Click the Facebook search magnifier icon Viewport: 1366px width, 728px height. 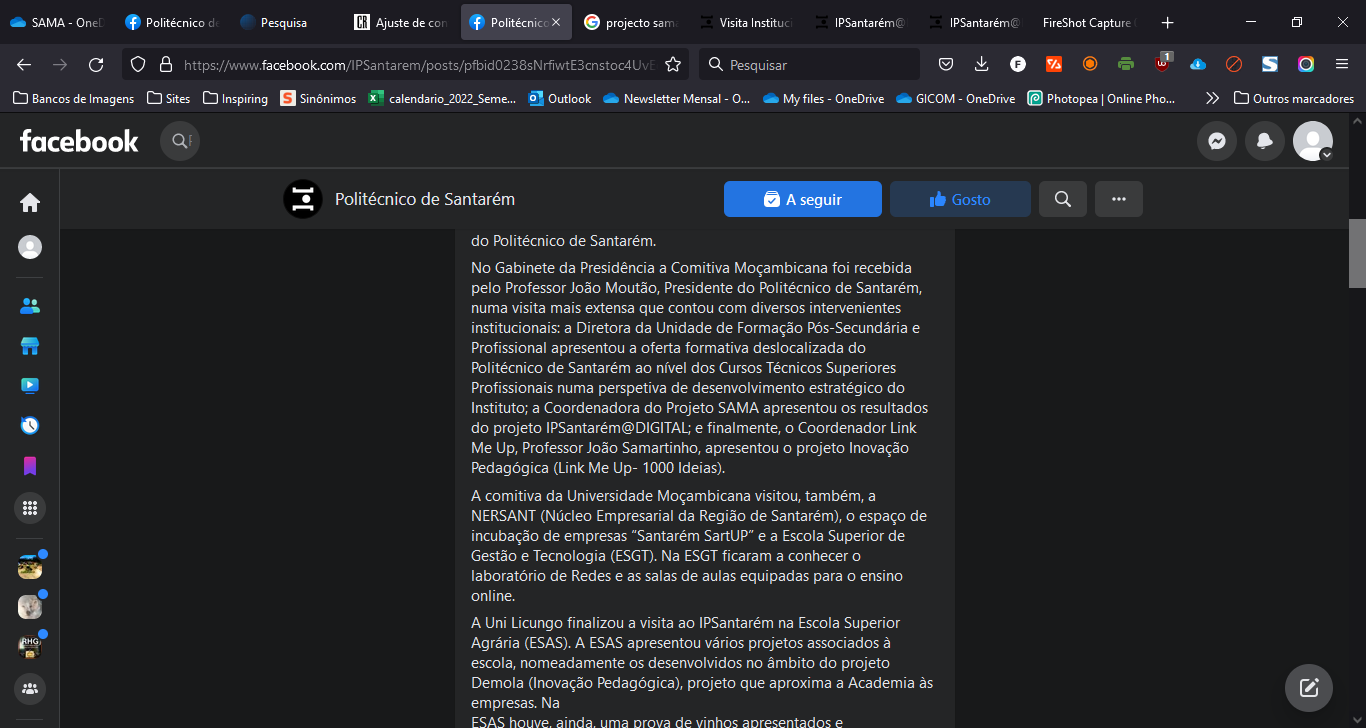click(x=180, y=141)
